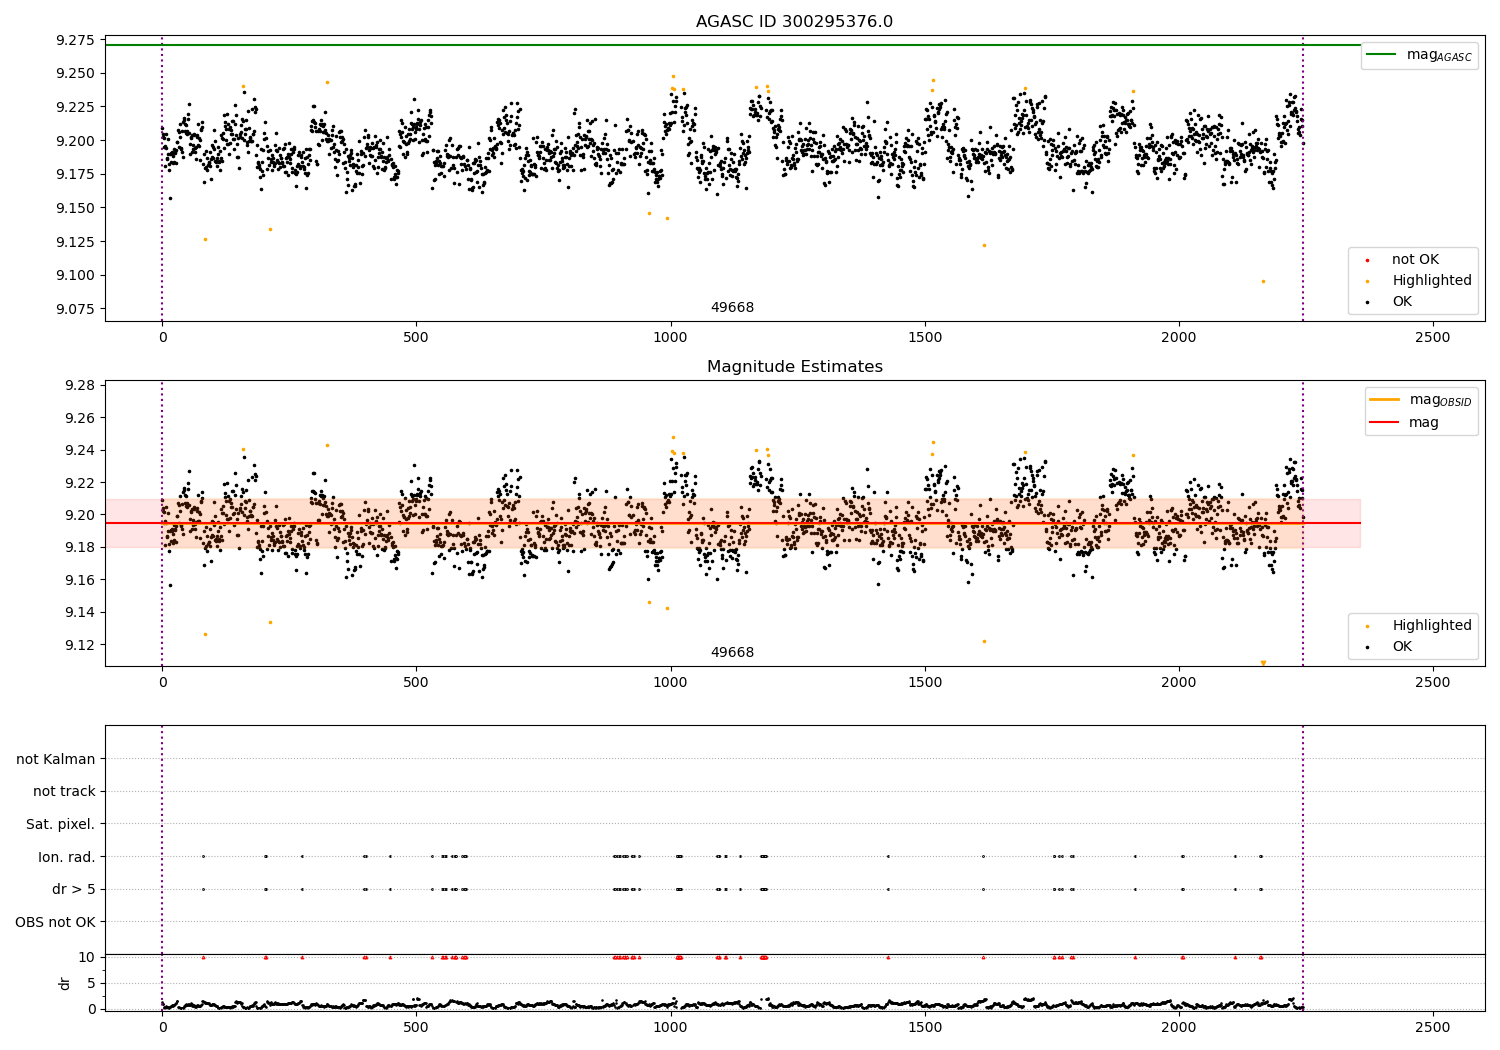Select 'OK' legend entry in top plot
The width and height of the screenshot is (1500, 1050).
(1401, 302)
